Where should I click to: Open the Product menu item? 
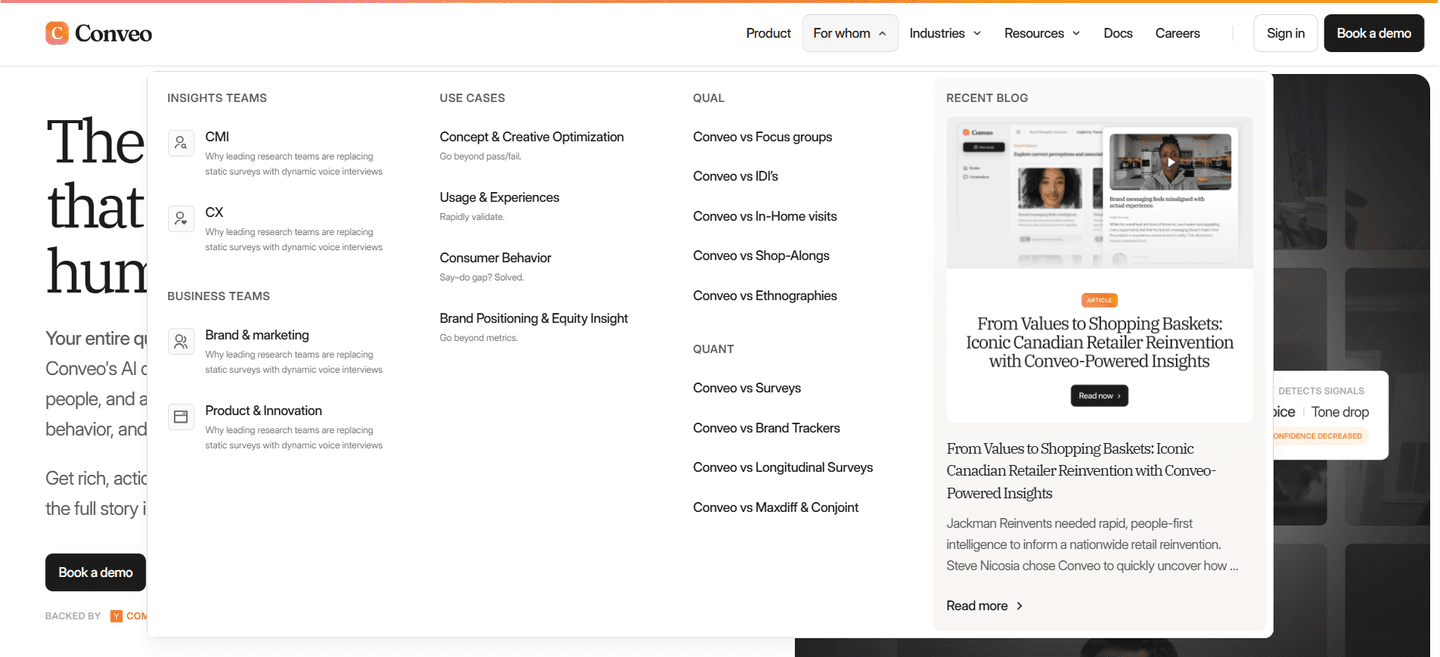[768, 33]
